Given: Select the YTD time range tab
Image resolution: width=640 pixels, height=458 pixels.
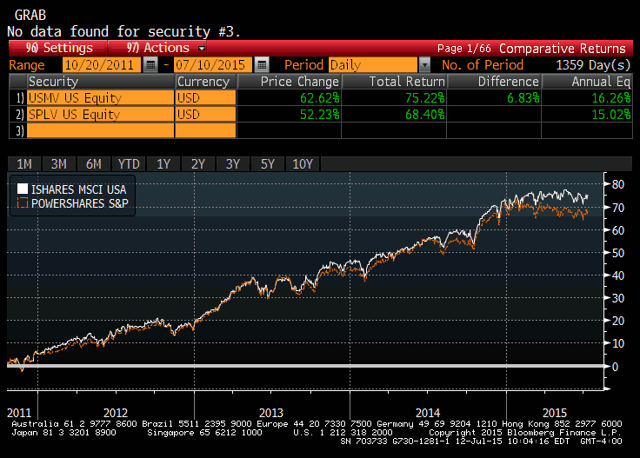Looking at the screenshot, I should coord(129,164).
